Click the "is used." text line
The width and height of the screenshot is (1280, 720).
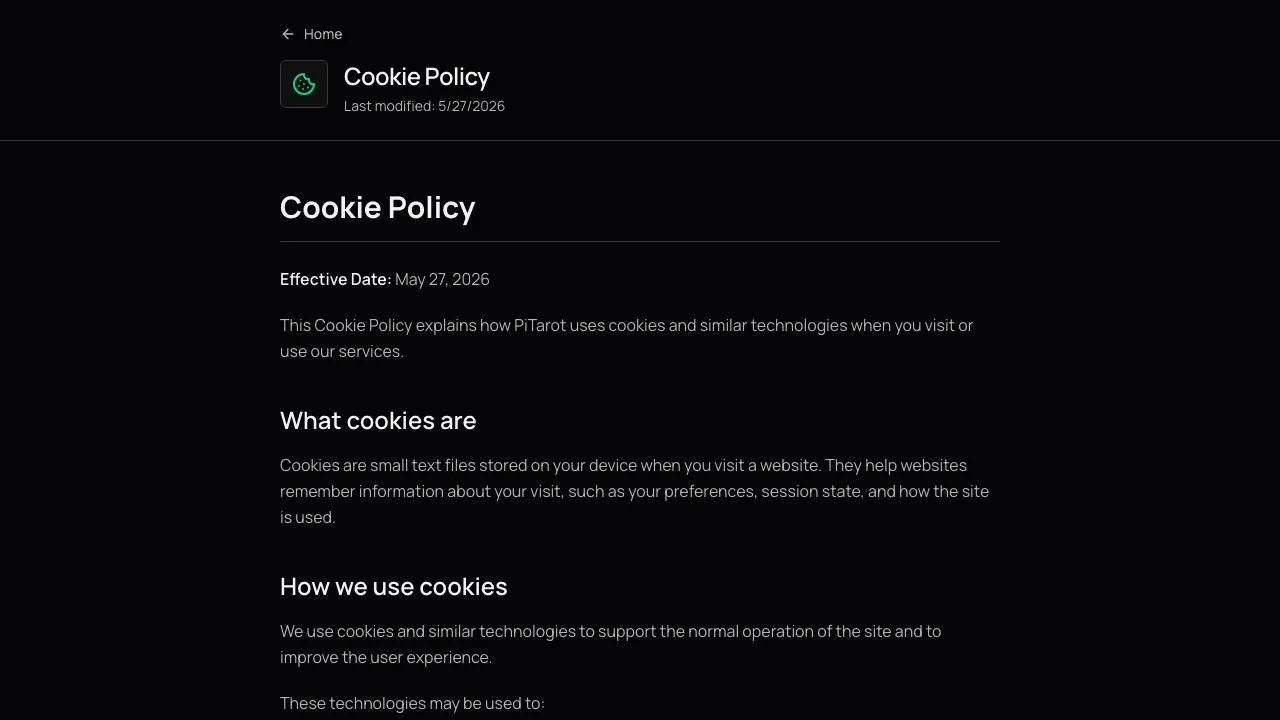click(x=308, y=517)
